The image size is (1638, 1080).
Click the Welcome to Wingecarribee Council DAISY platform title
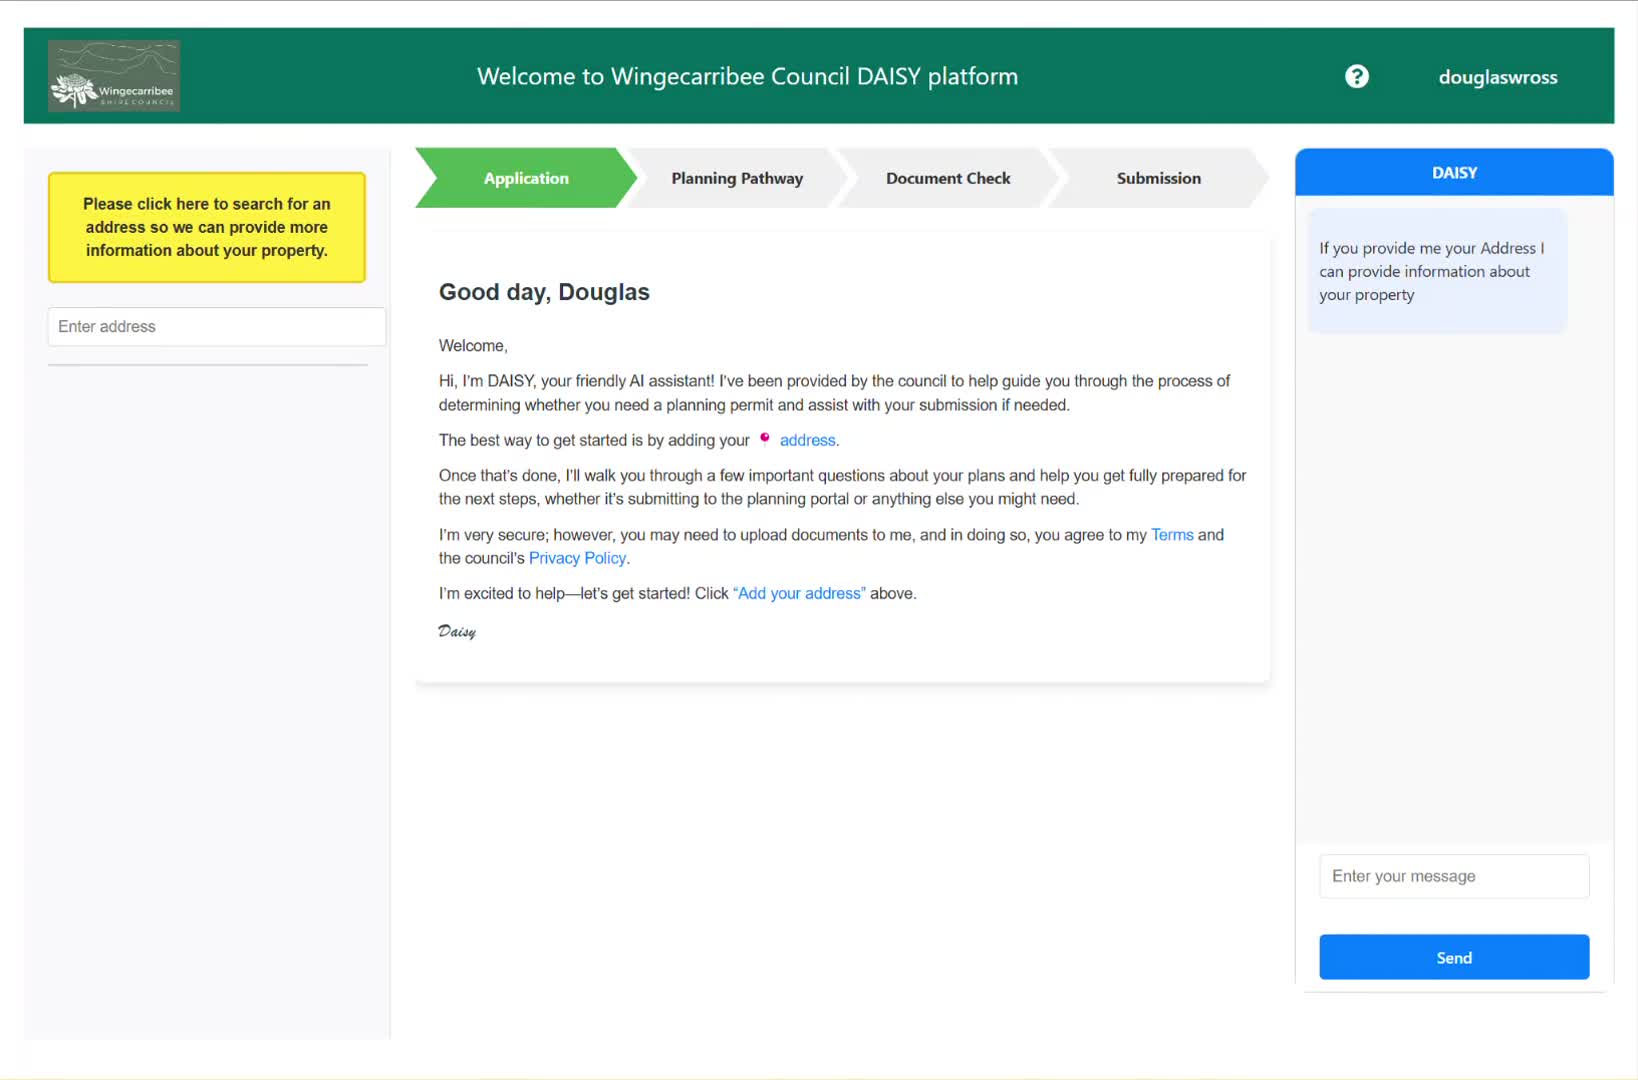(x=747, y=77)
